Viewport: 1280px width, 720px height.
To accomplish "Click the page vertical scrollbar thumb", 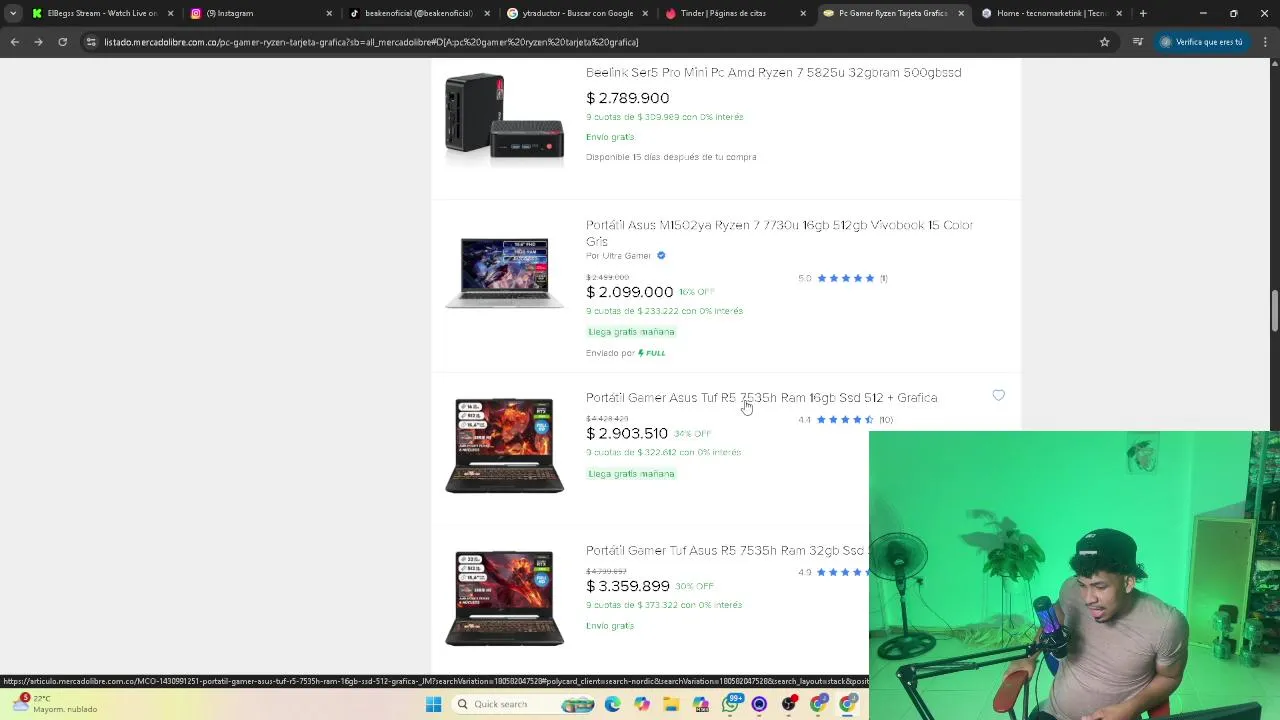I will click(x=1274, y=311).
